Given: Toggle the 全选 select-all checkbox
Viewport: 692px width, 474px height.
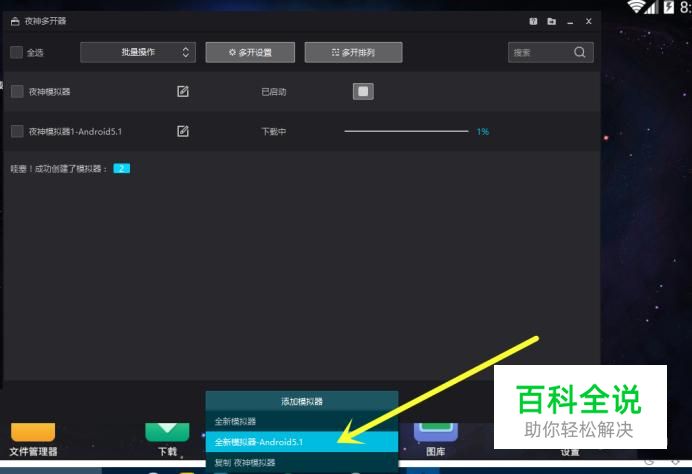Looking at the screenshot, I should click(x=16, y=52).
